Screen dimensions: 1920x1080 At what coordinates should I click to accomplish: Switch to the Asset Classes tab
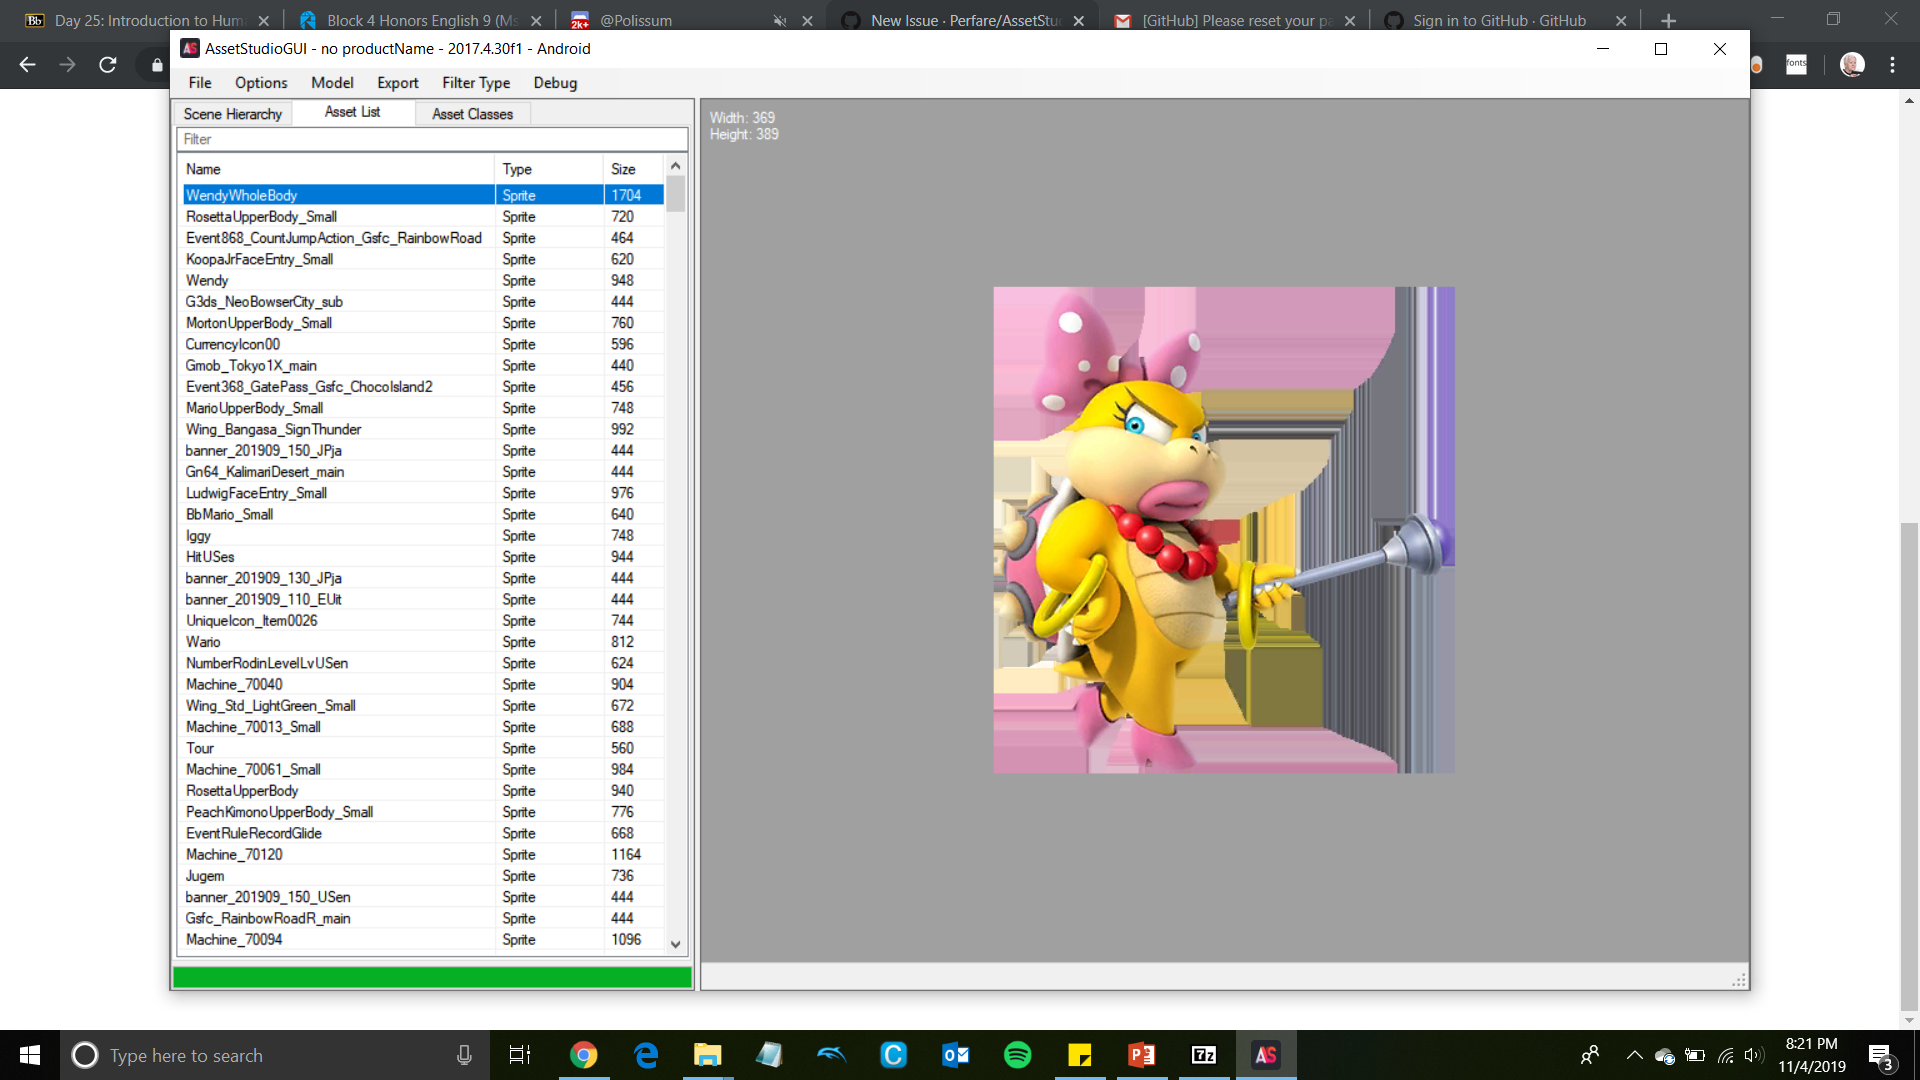[472, 114]
